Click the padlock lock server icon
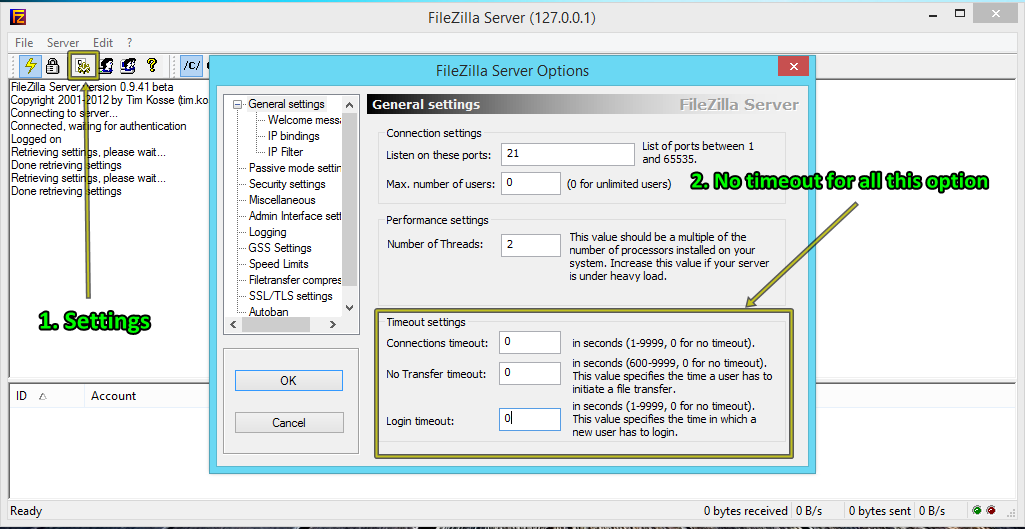Viewport: 1025px width, 529px height. click(53, 65)
